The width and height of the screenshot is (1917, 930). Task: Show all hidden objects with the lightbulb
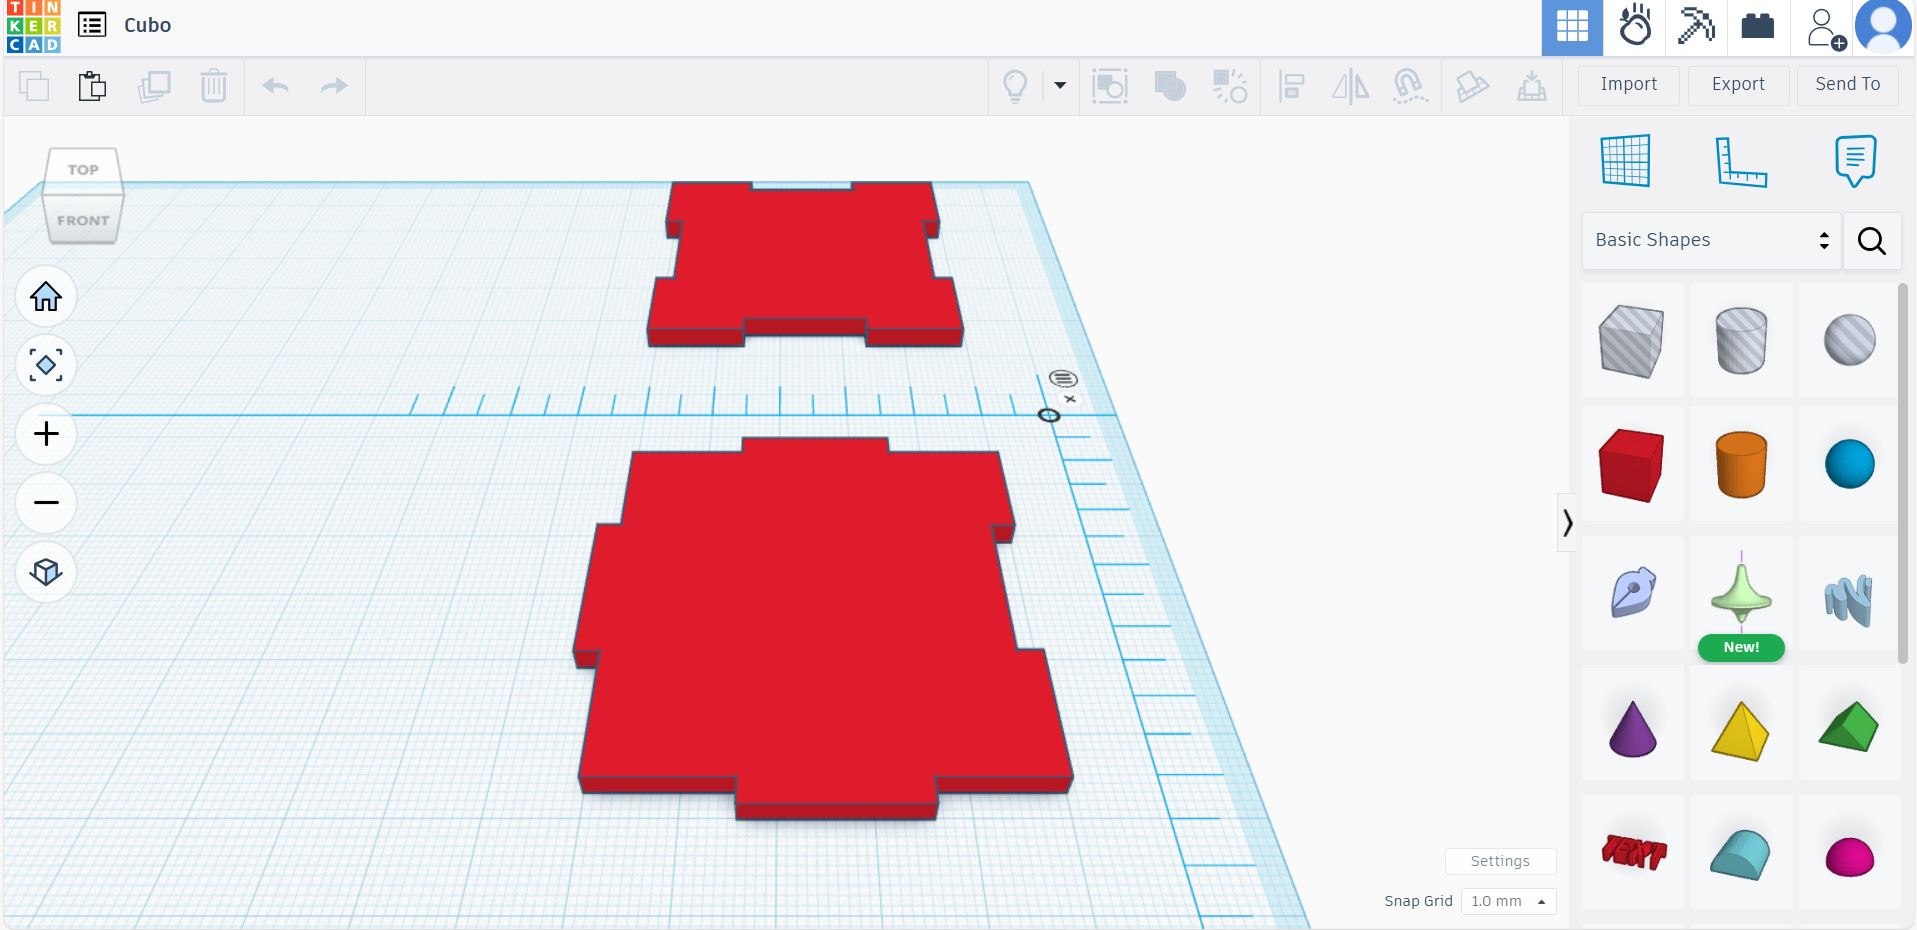point(1015,86)
